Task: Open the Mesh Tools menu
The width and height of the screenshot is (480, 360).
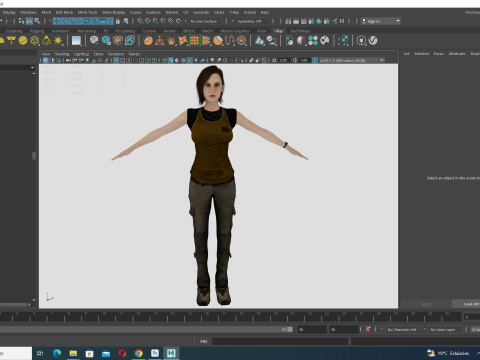Action: tap(87, 12)
